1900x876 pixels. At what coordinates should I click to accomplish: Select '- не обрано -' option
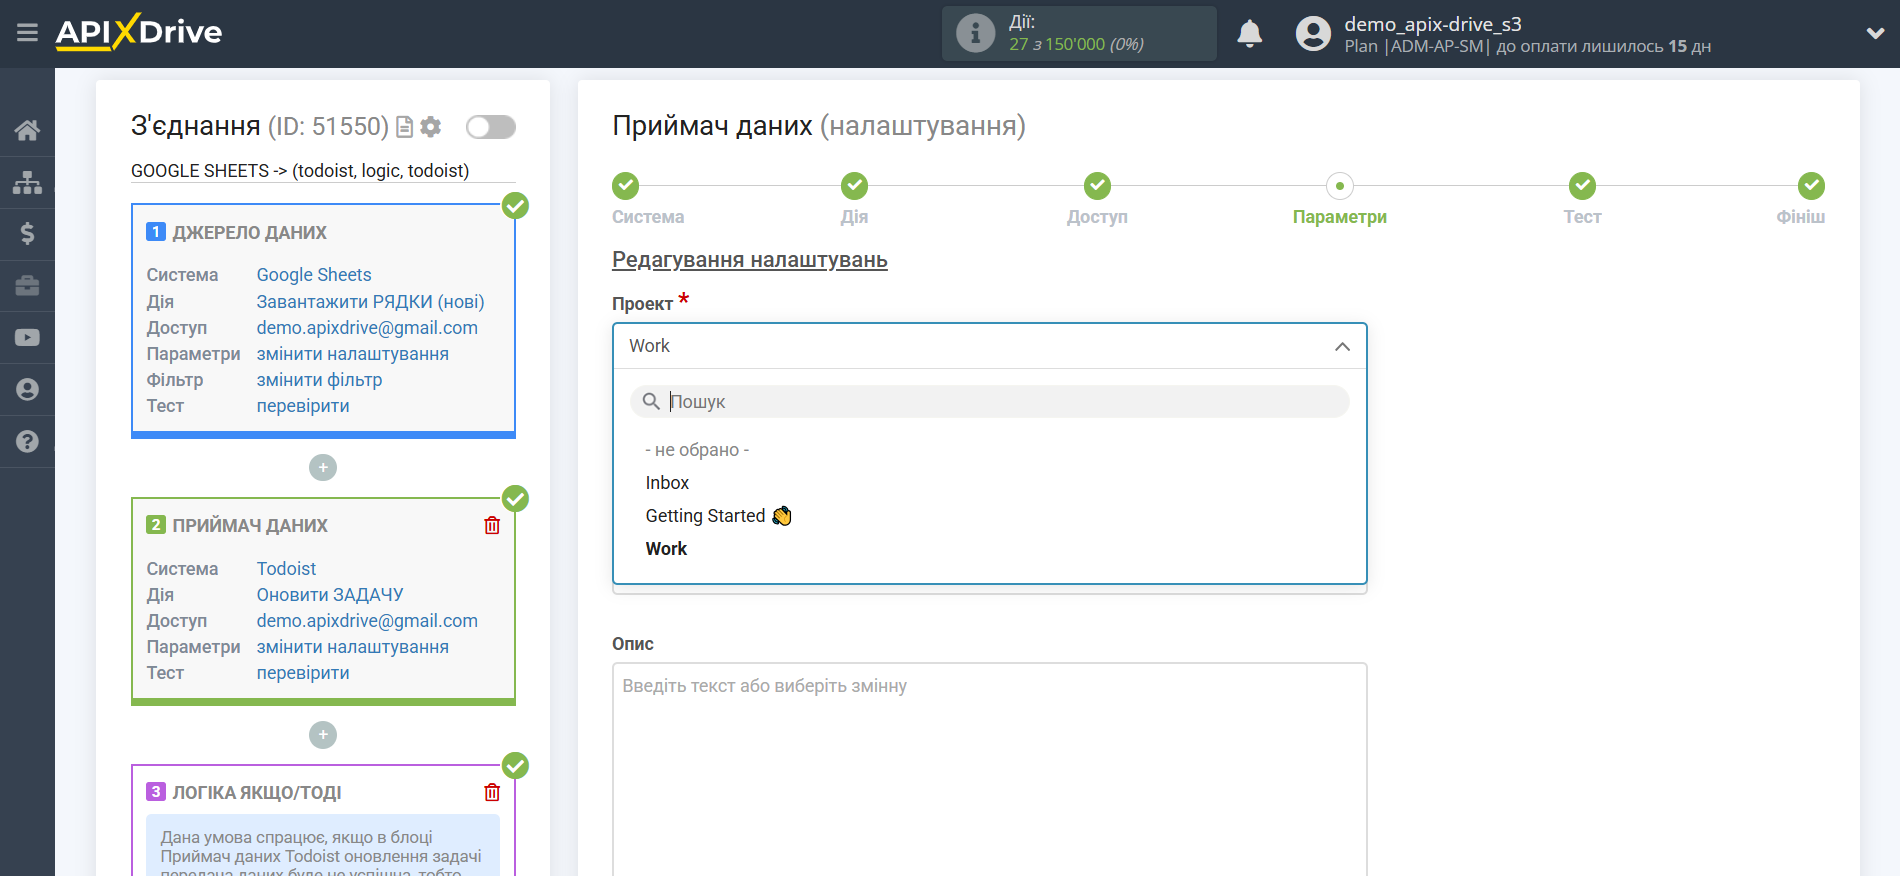697,450
